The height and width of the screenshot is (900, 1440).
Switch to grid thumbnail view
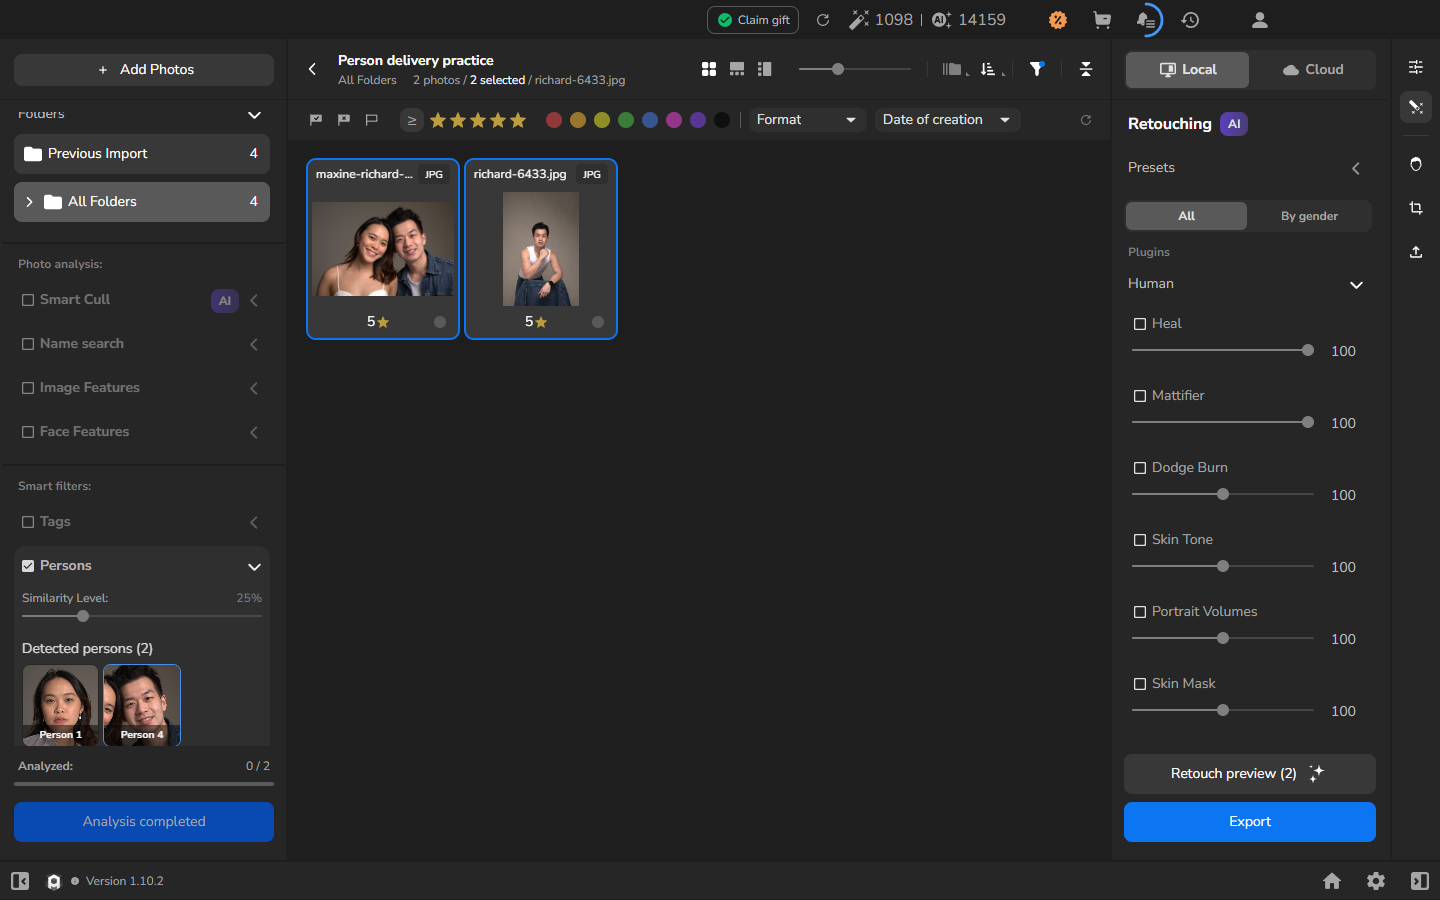[709, 69]
